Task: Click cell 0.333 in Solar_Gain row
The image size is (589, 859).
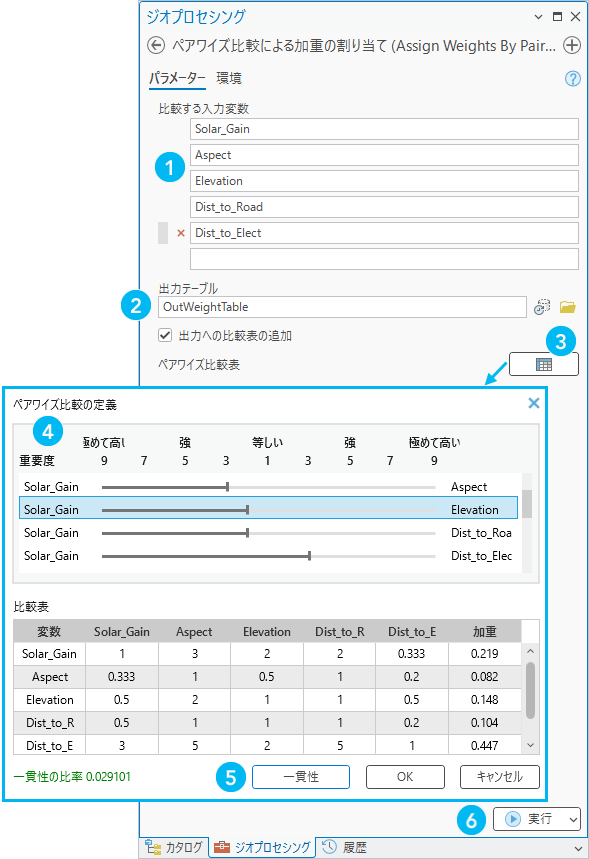Action: pyautogui.click(x=411, y=654)
